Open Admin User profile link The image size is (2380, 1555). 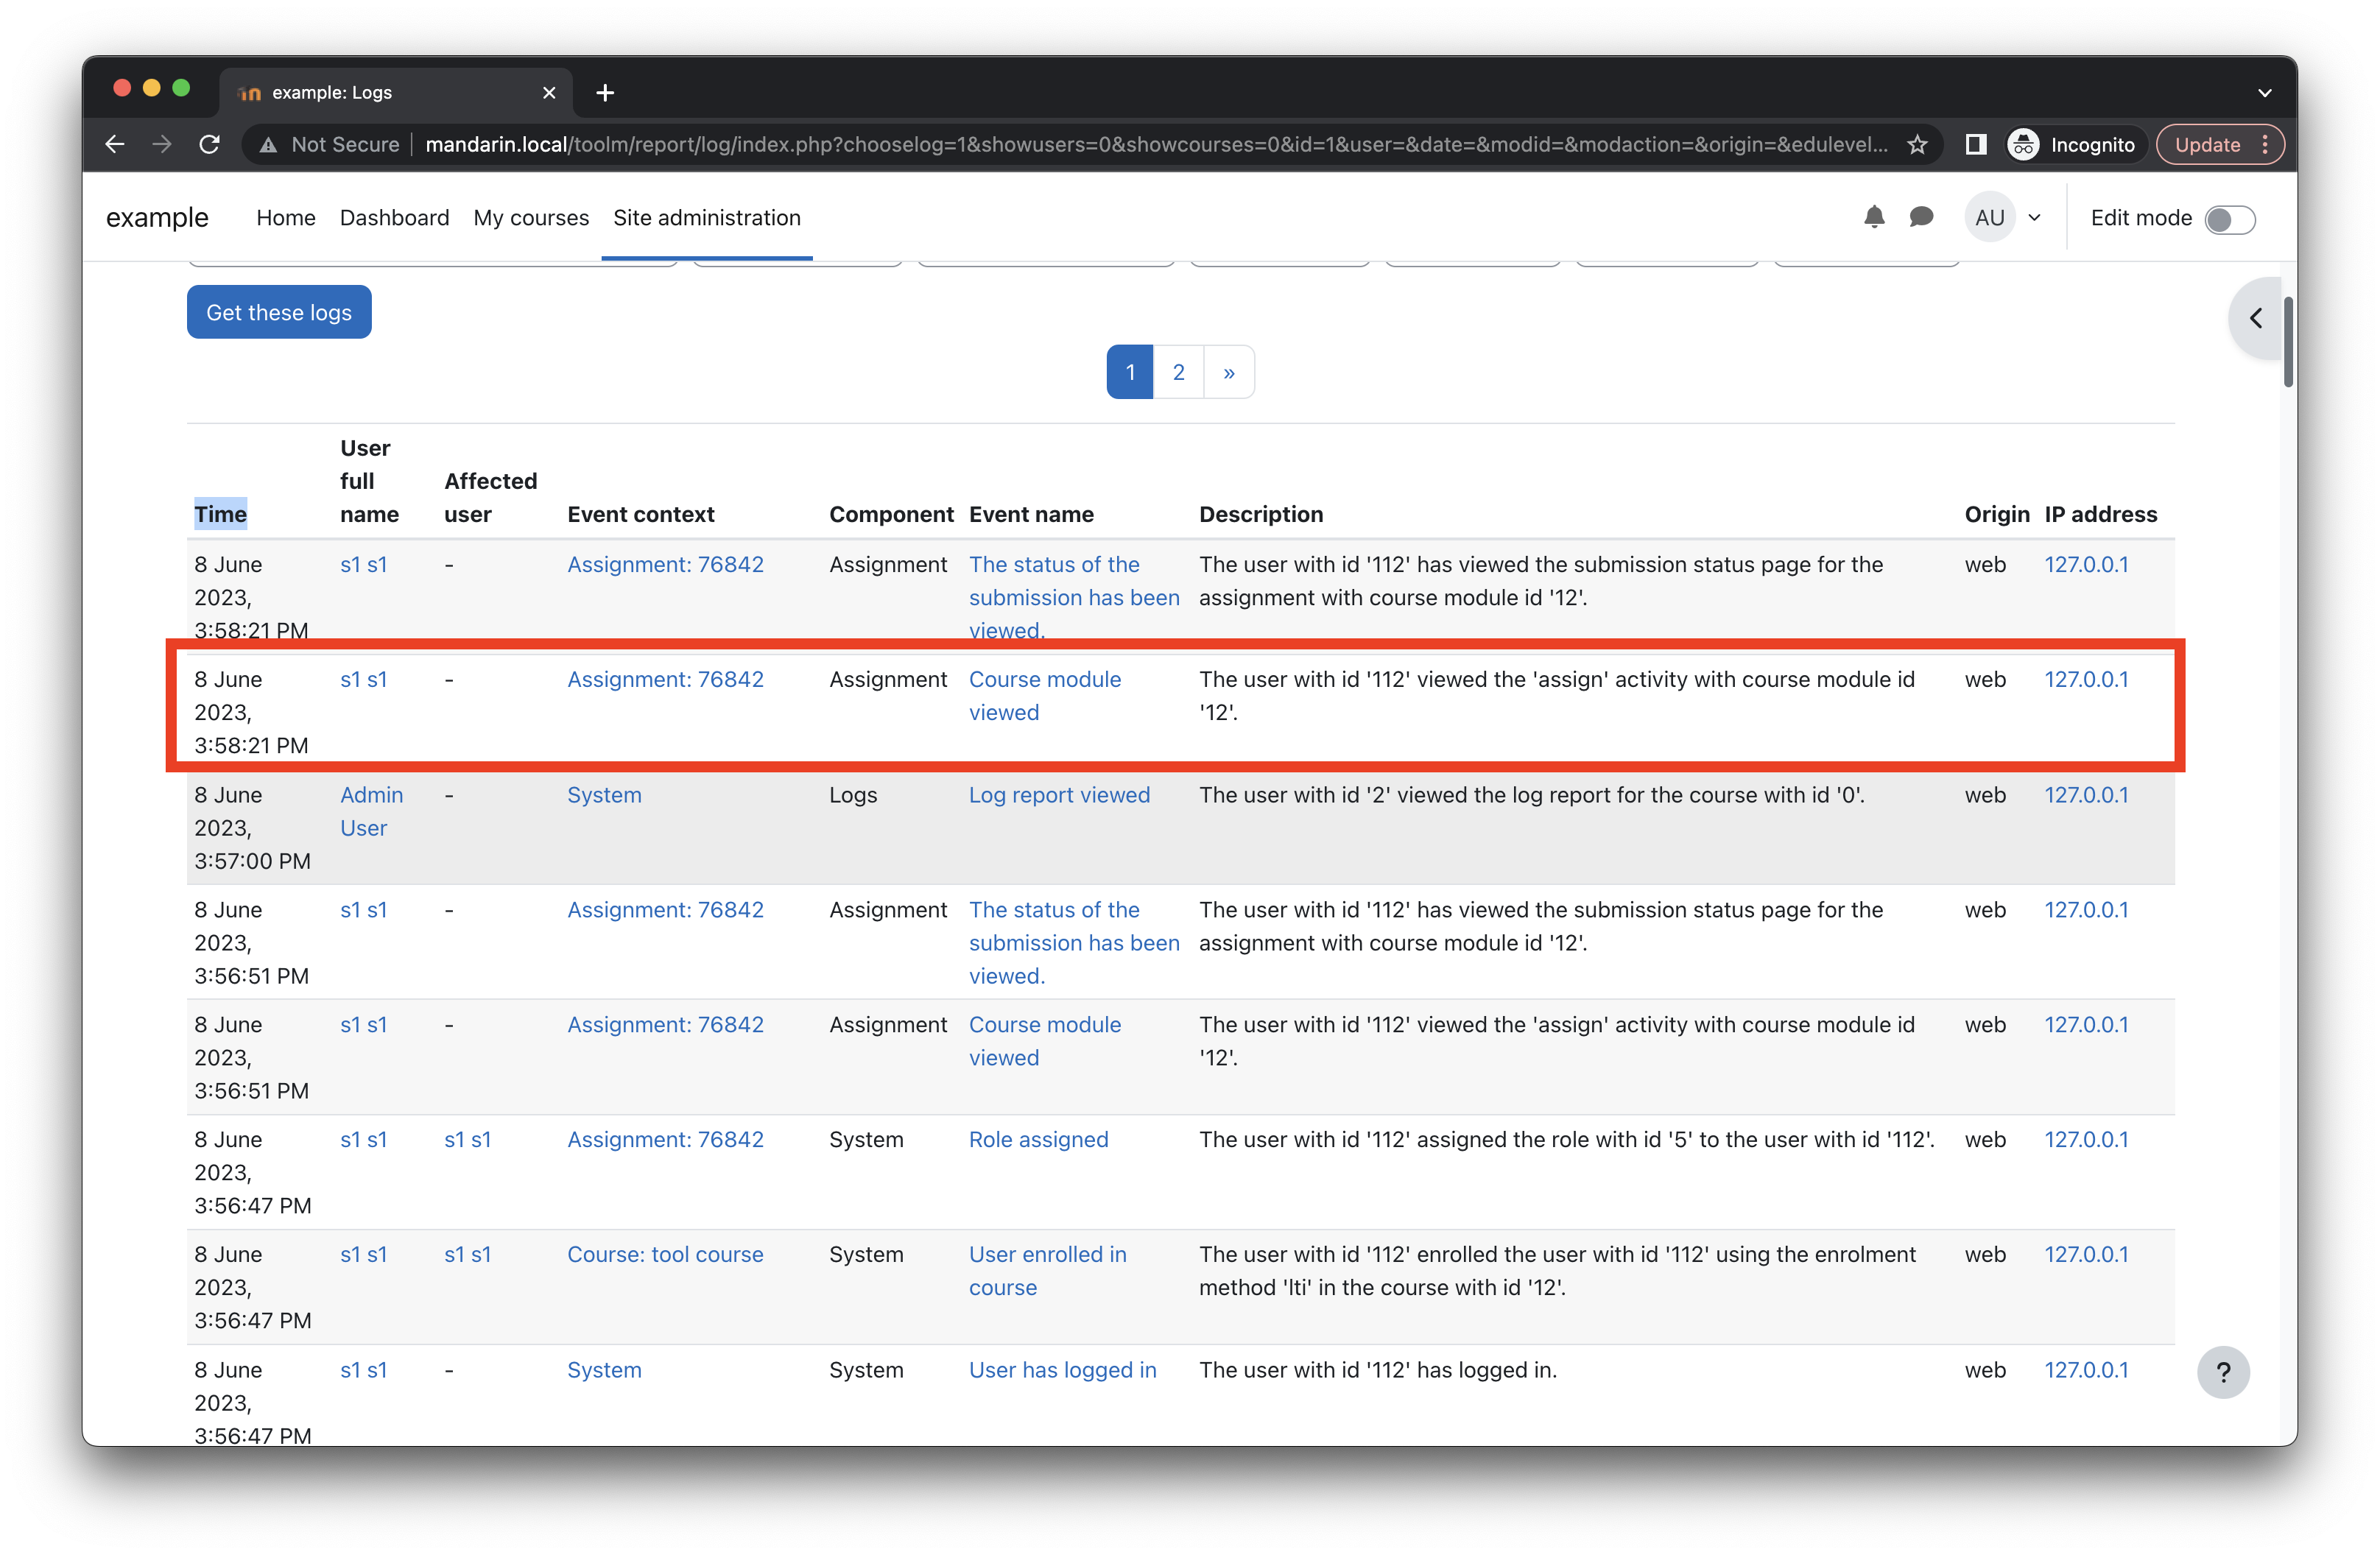[371, 811]
